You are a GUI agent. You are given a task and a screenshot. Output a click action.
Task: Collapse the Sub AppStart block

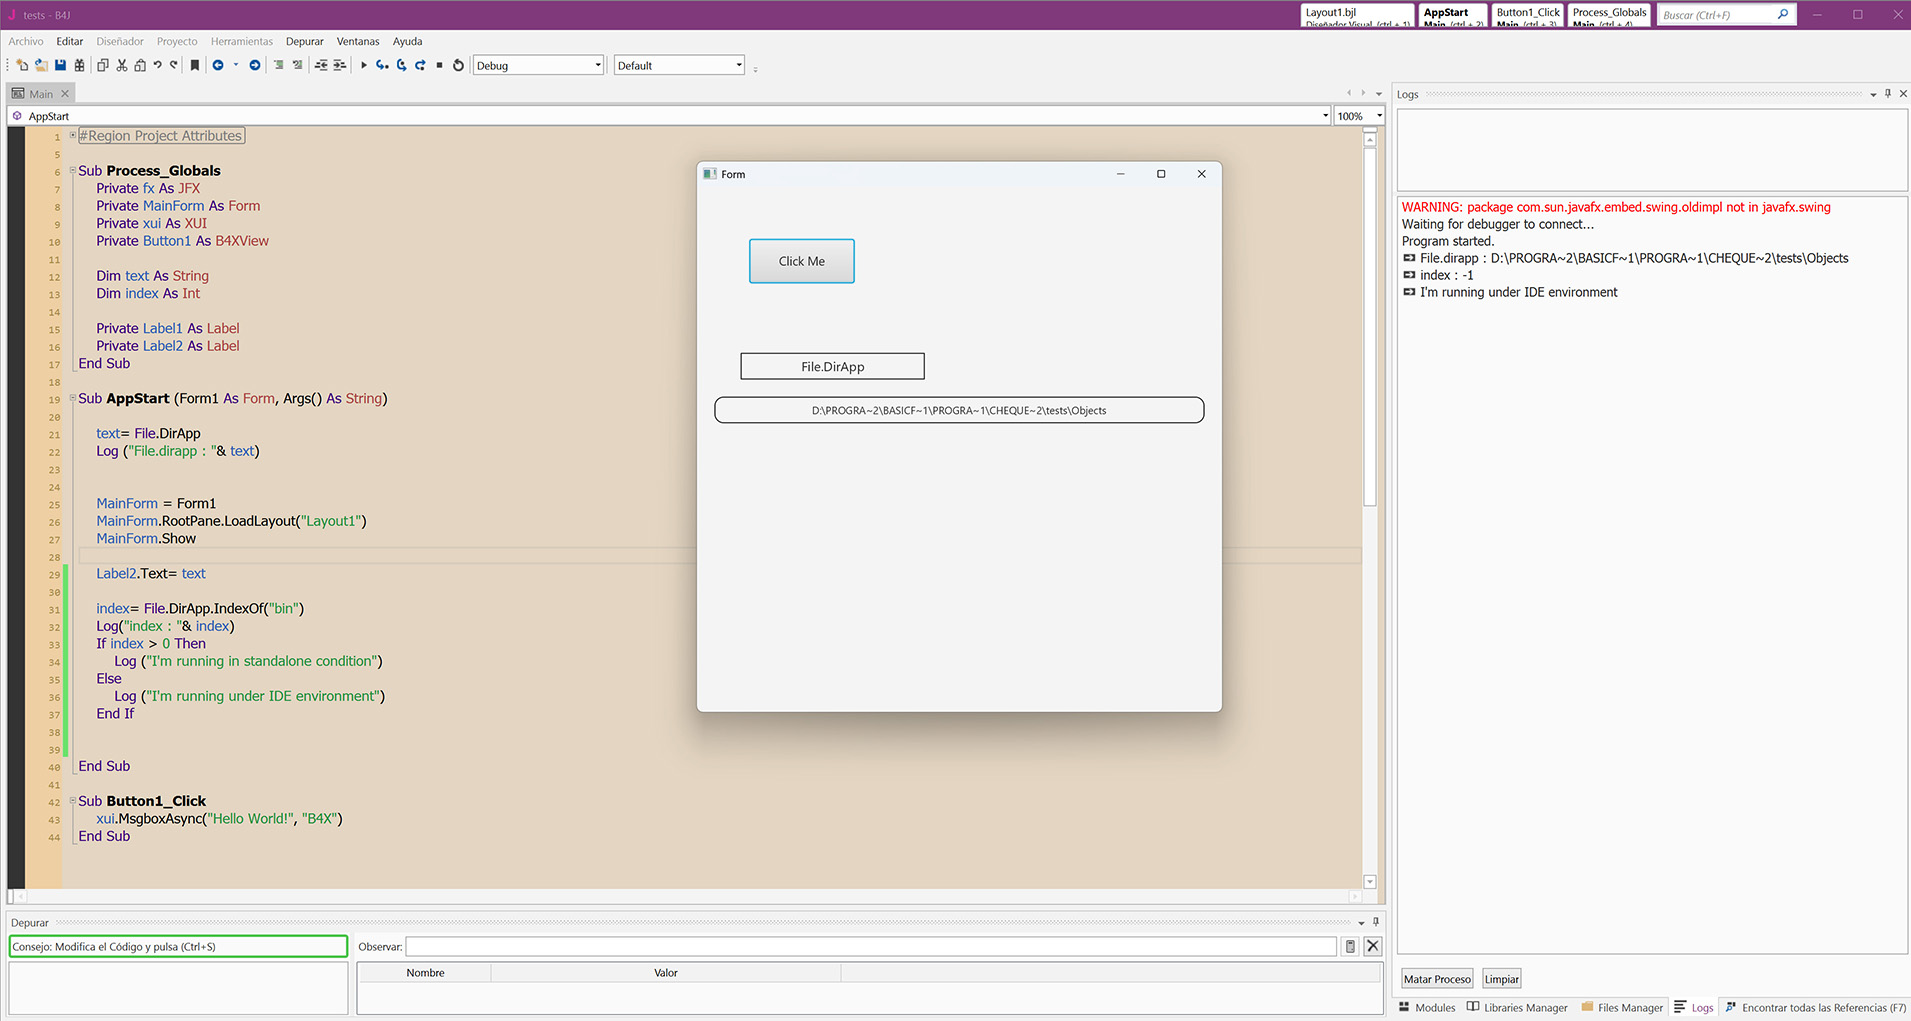tap(72, 398)
